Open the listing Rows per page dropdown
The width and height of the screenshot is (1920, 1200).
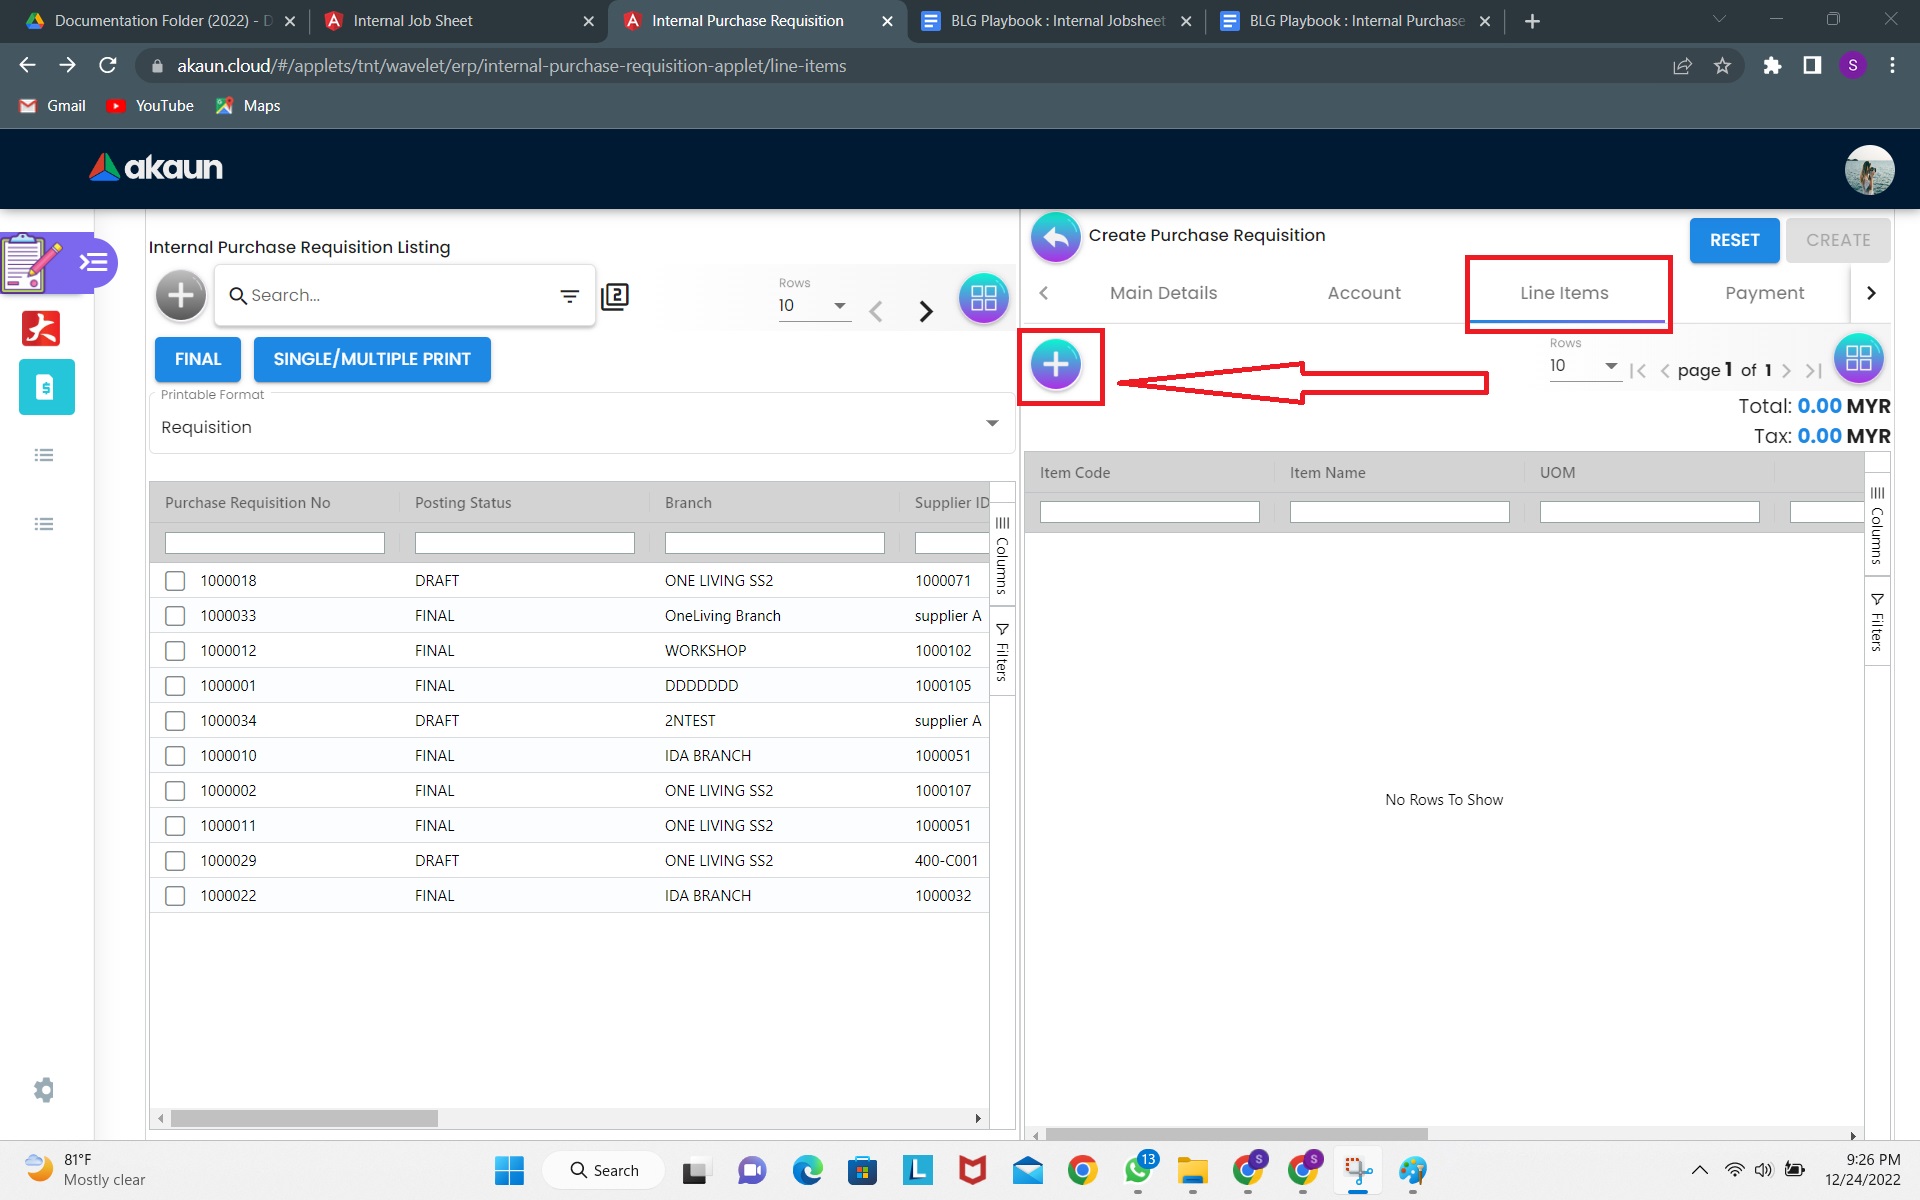[x=839, y=306]
